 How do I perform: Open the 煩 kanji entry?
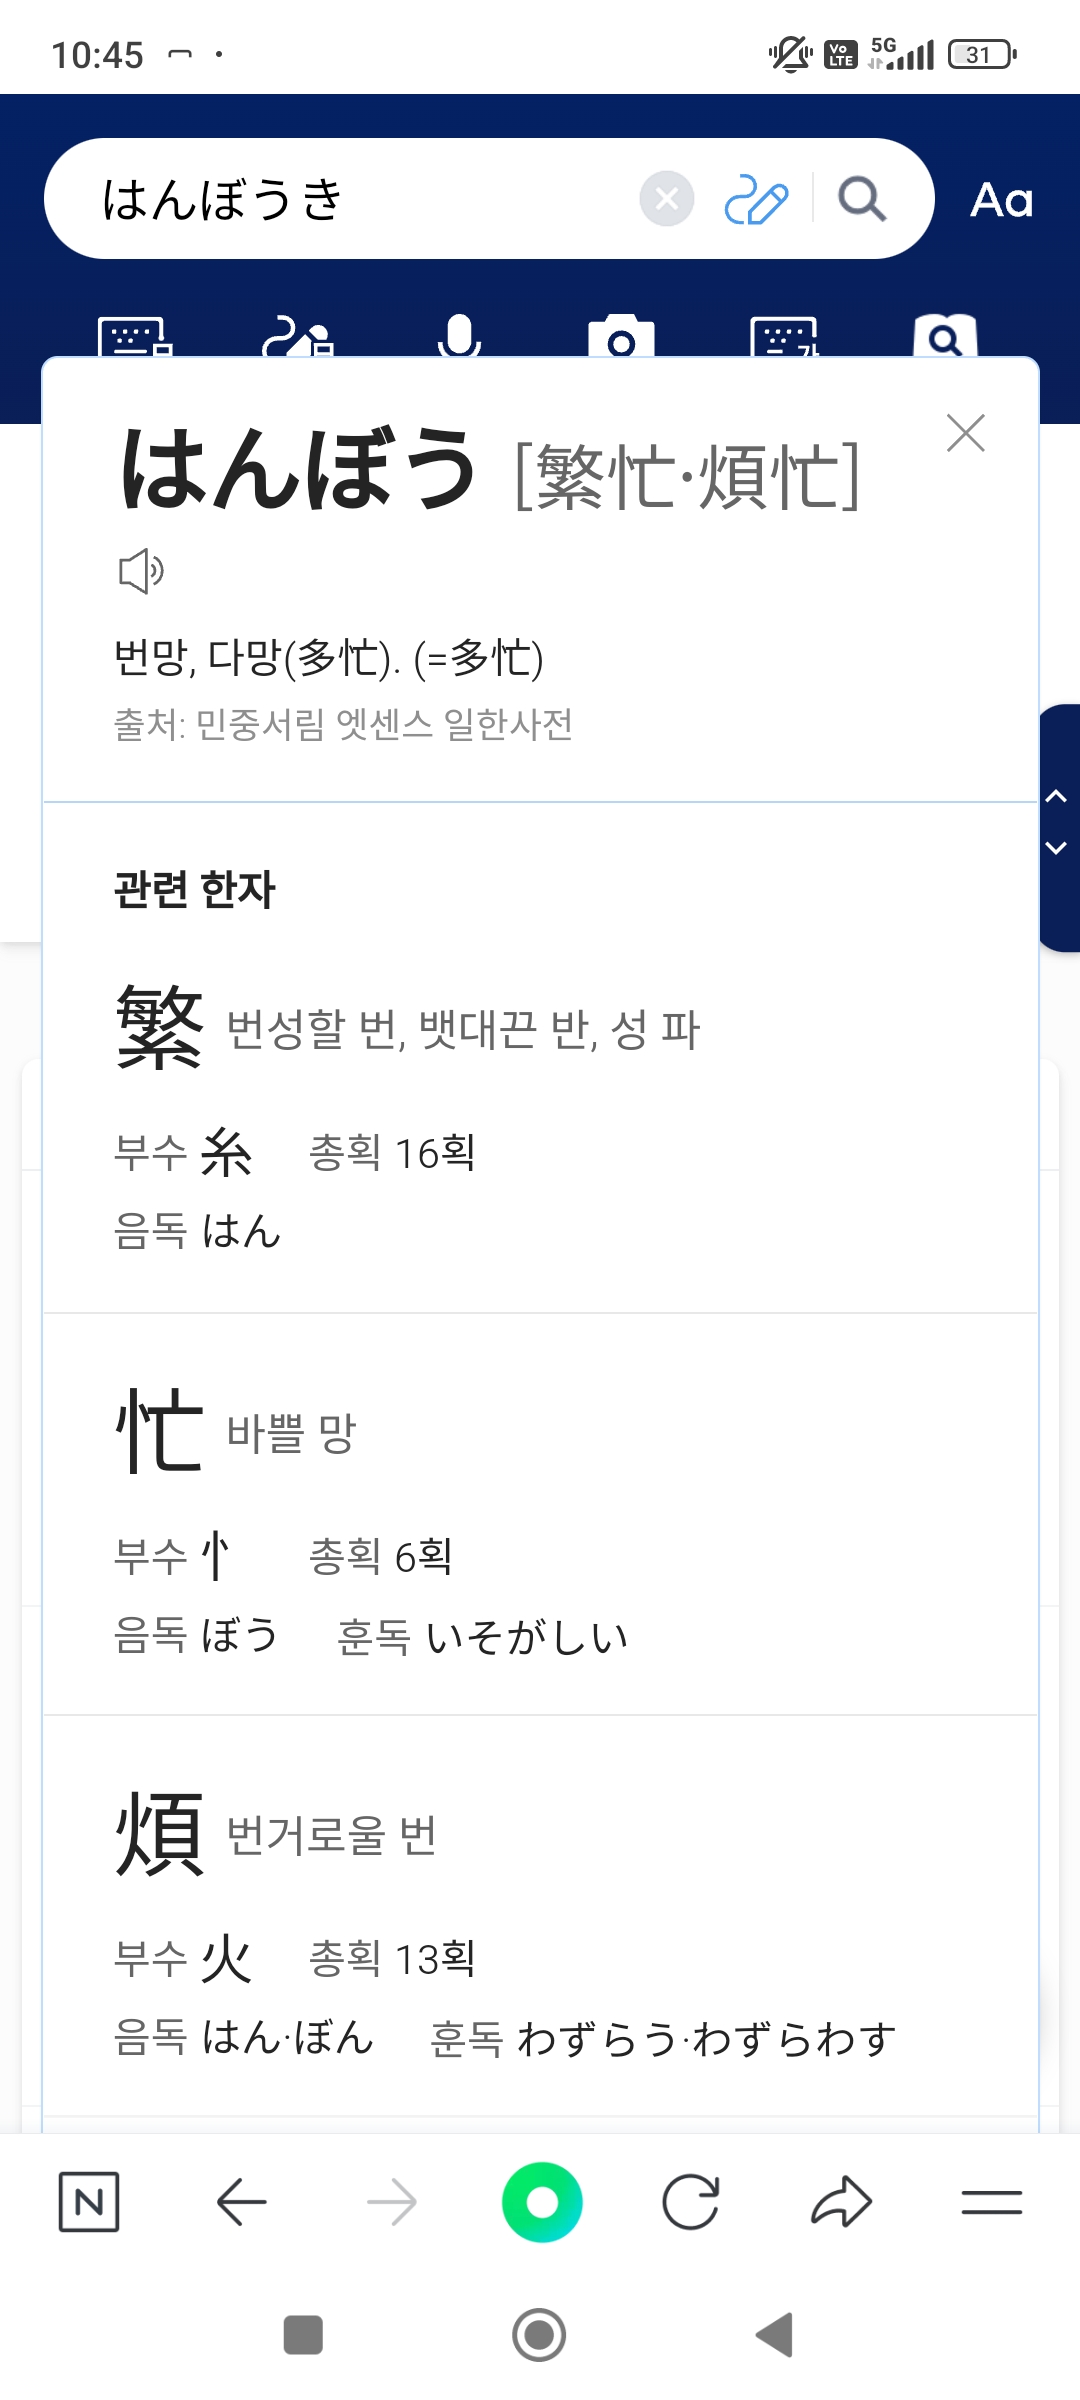click(x=160, y=1833)
